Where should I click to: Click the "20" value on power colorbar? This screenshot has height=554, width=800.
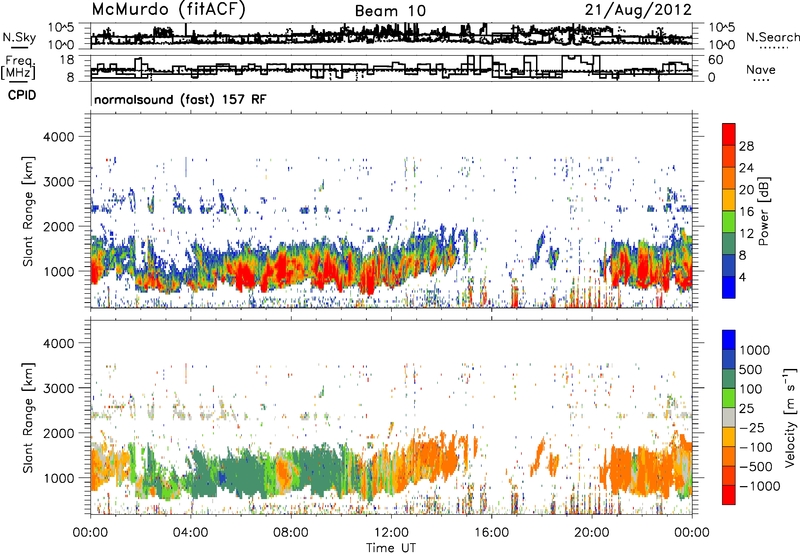click(x=746, y=190)
